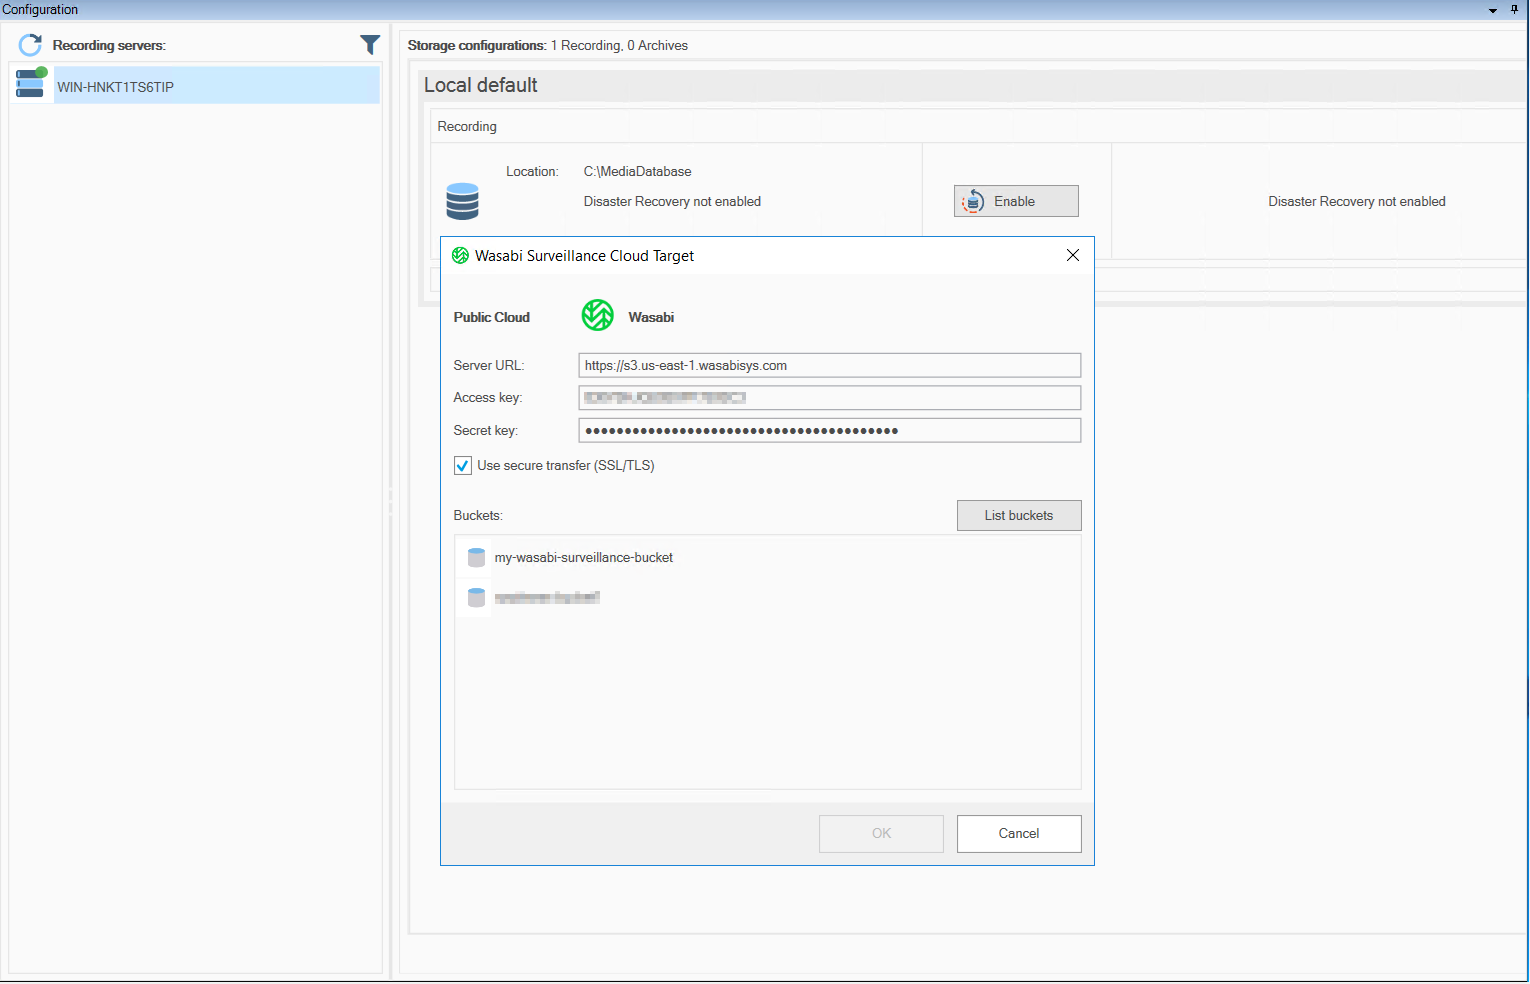Click the Local default storage heading
Screen dimensions: 1530x984
(481, 85)
